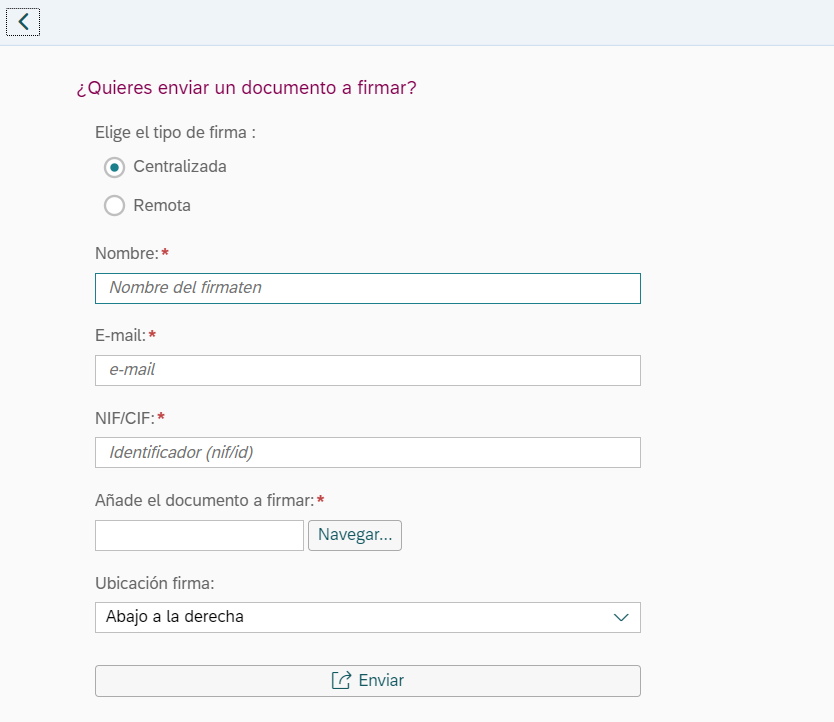Click the Ubicación firma label
The height and width of the screenshot is (722, 834).
pyautogui.click(x=155, y=583)
